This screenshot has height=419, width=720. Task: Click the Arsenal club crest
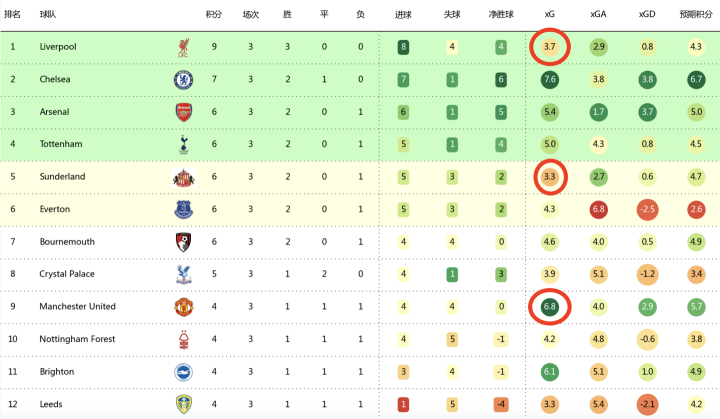pos(184,112)
